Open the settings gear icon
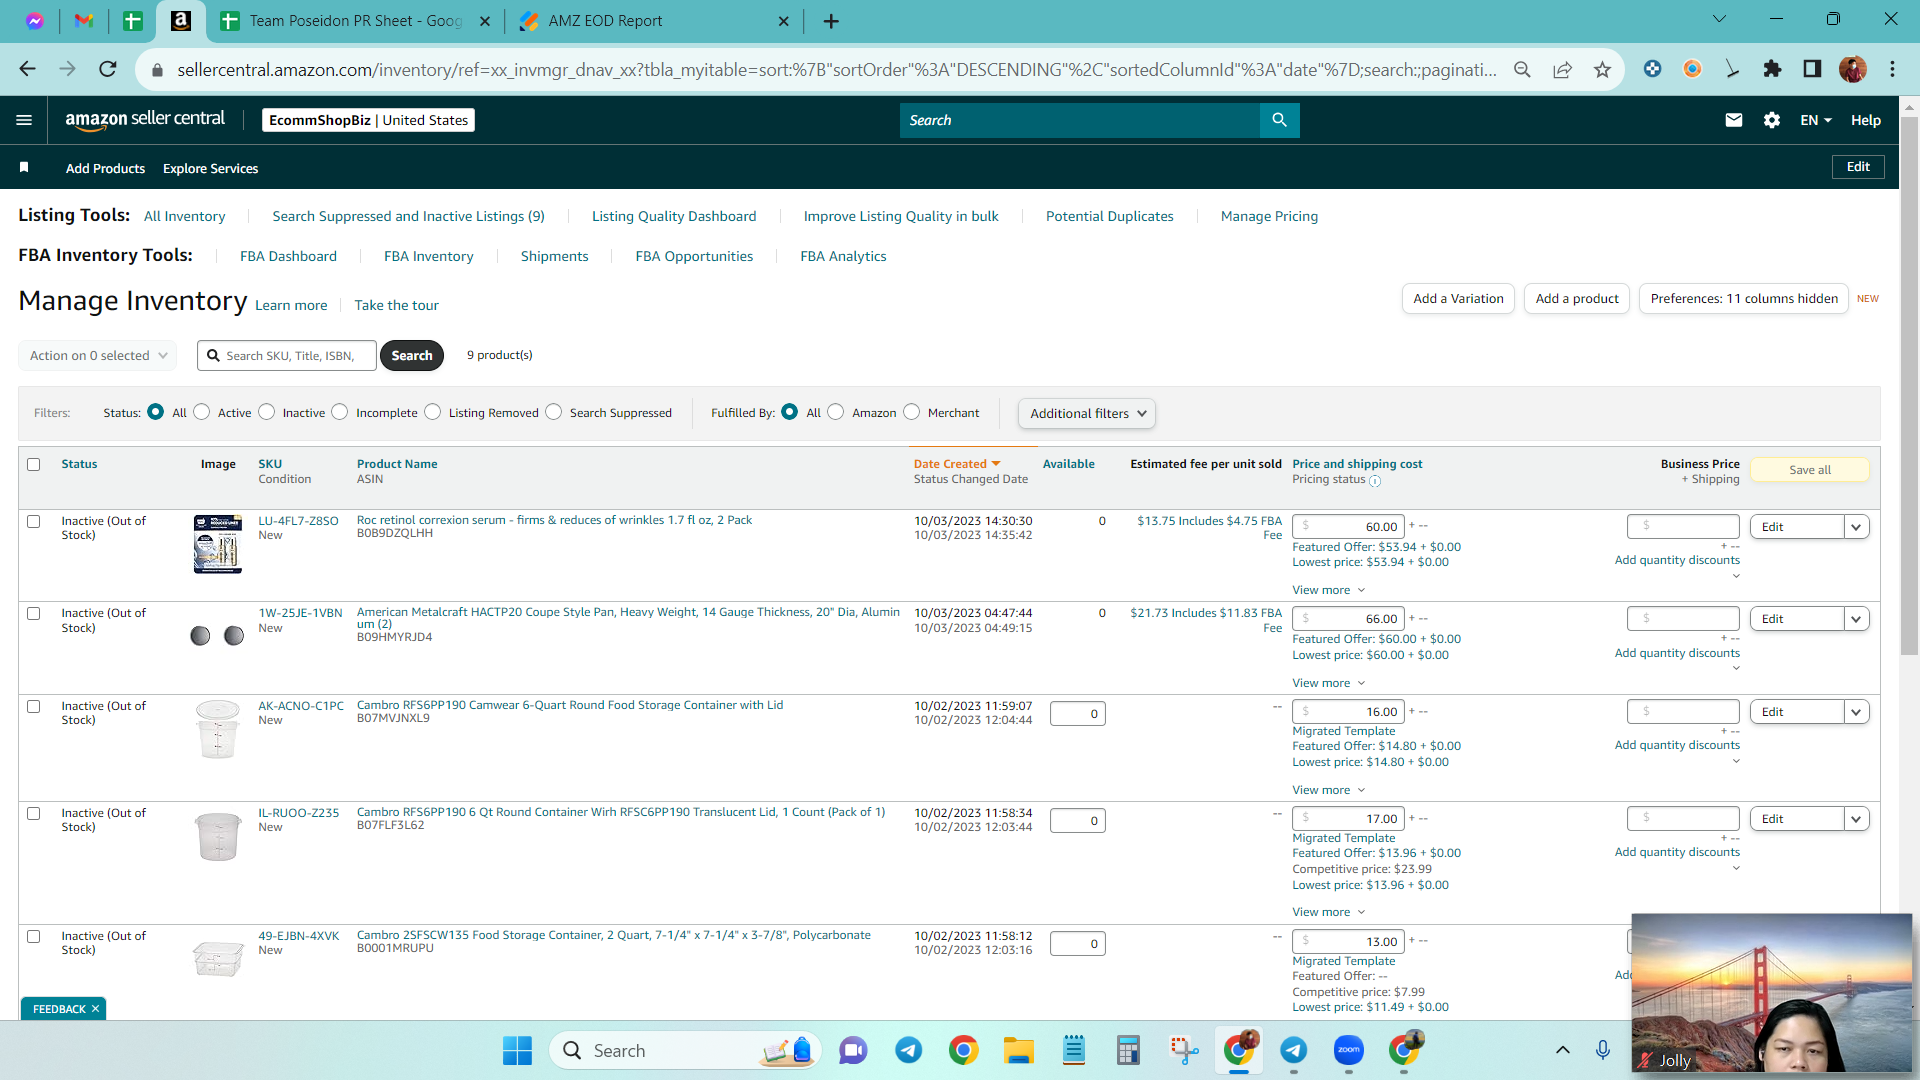1920x1080 pixels. tap(1772, 120)
